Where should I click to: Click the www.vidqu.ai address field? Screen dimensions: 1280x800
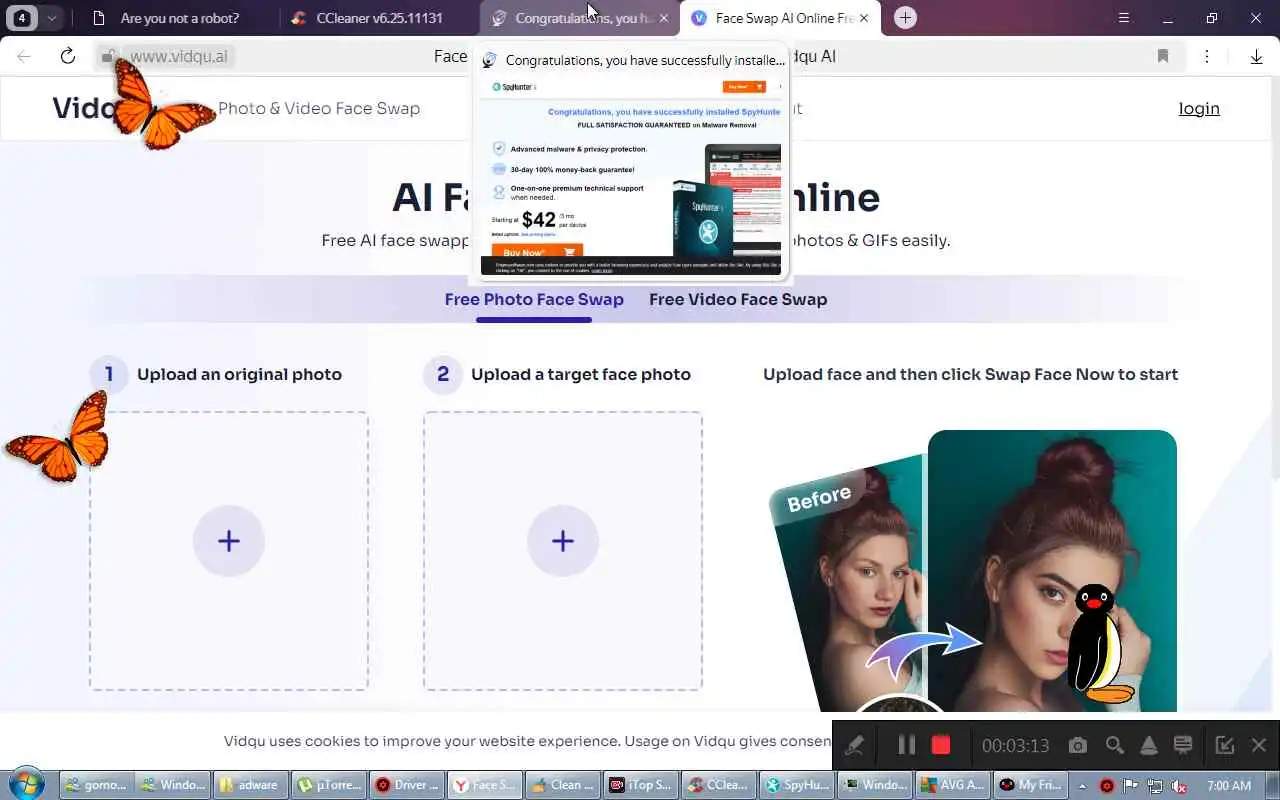[x=178, y=57]
